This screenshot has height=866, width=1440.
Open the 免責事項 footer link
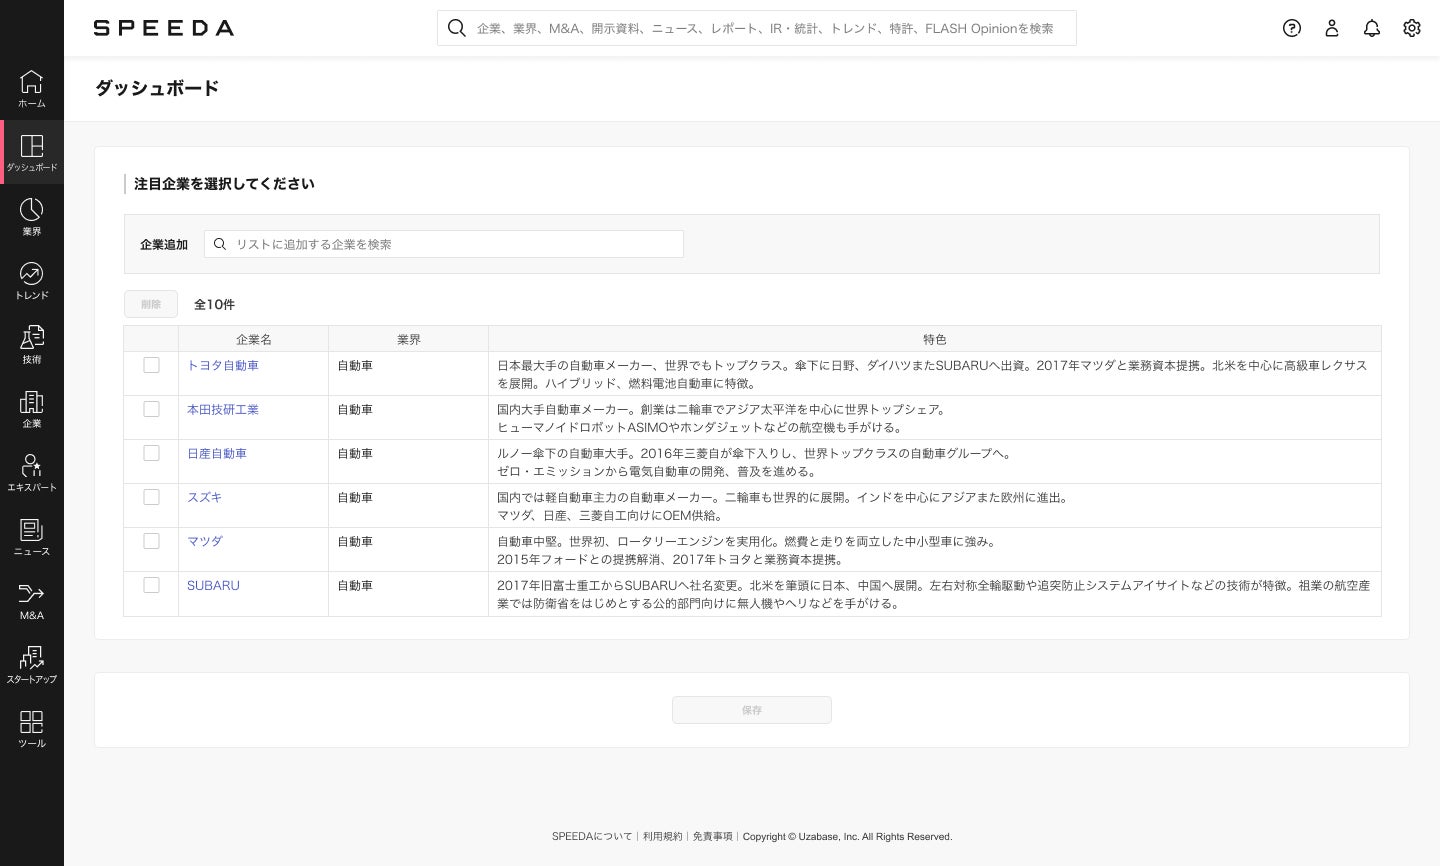click(712, 837)
